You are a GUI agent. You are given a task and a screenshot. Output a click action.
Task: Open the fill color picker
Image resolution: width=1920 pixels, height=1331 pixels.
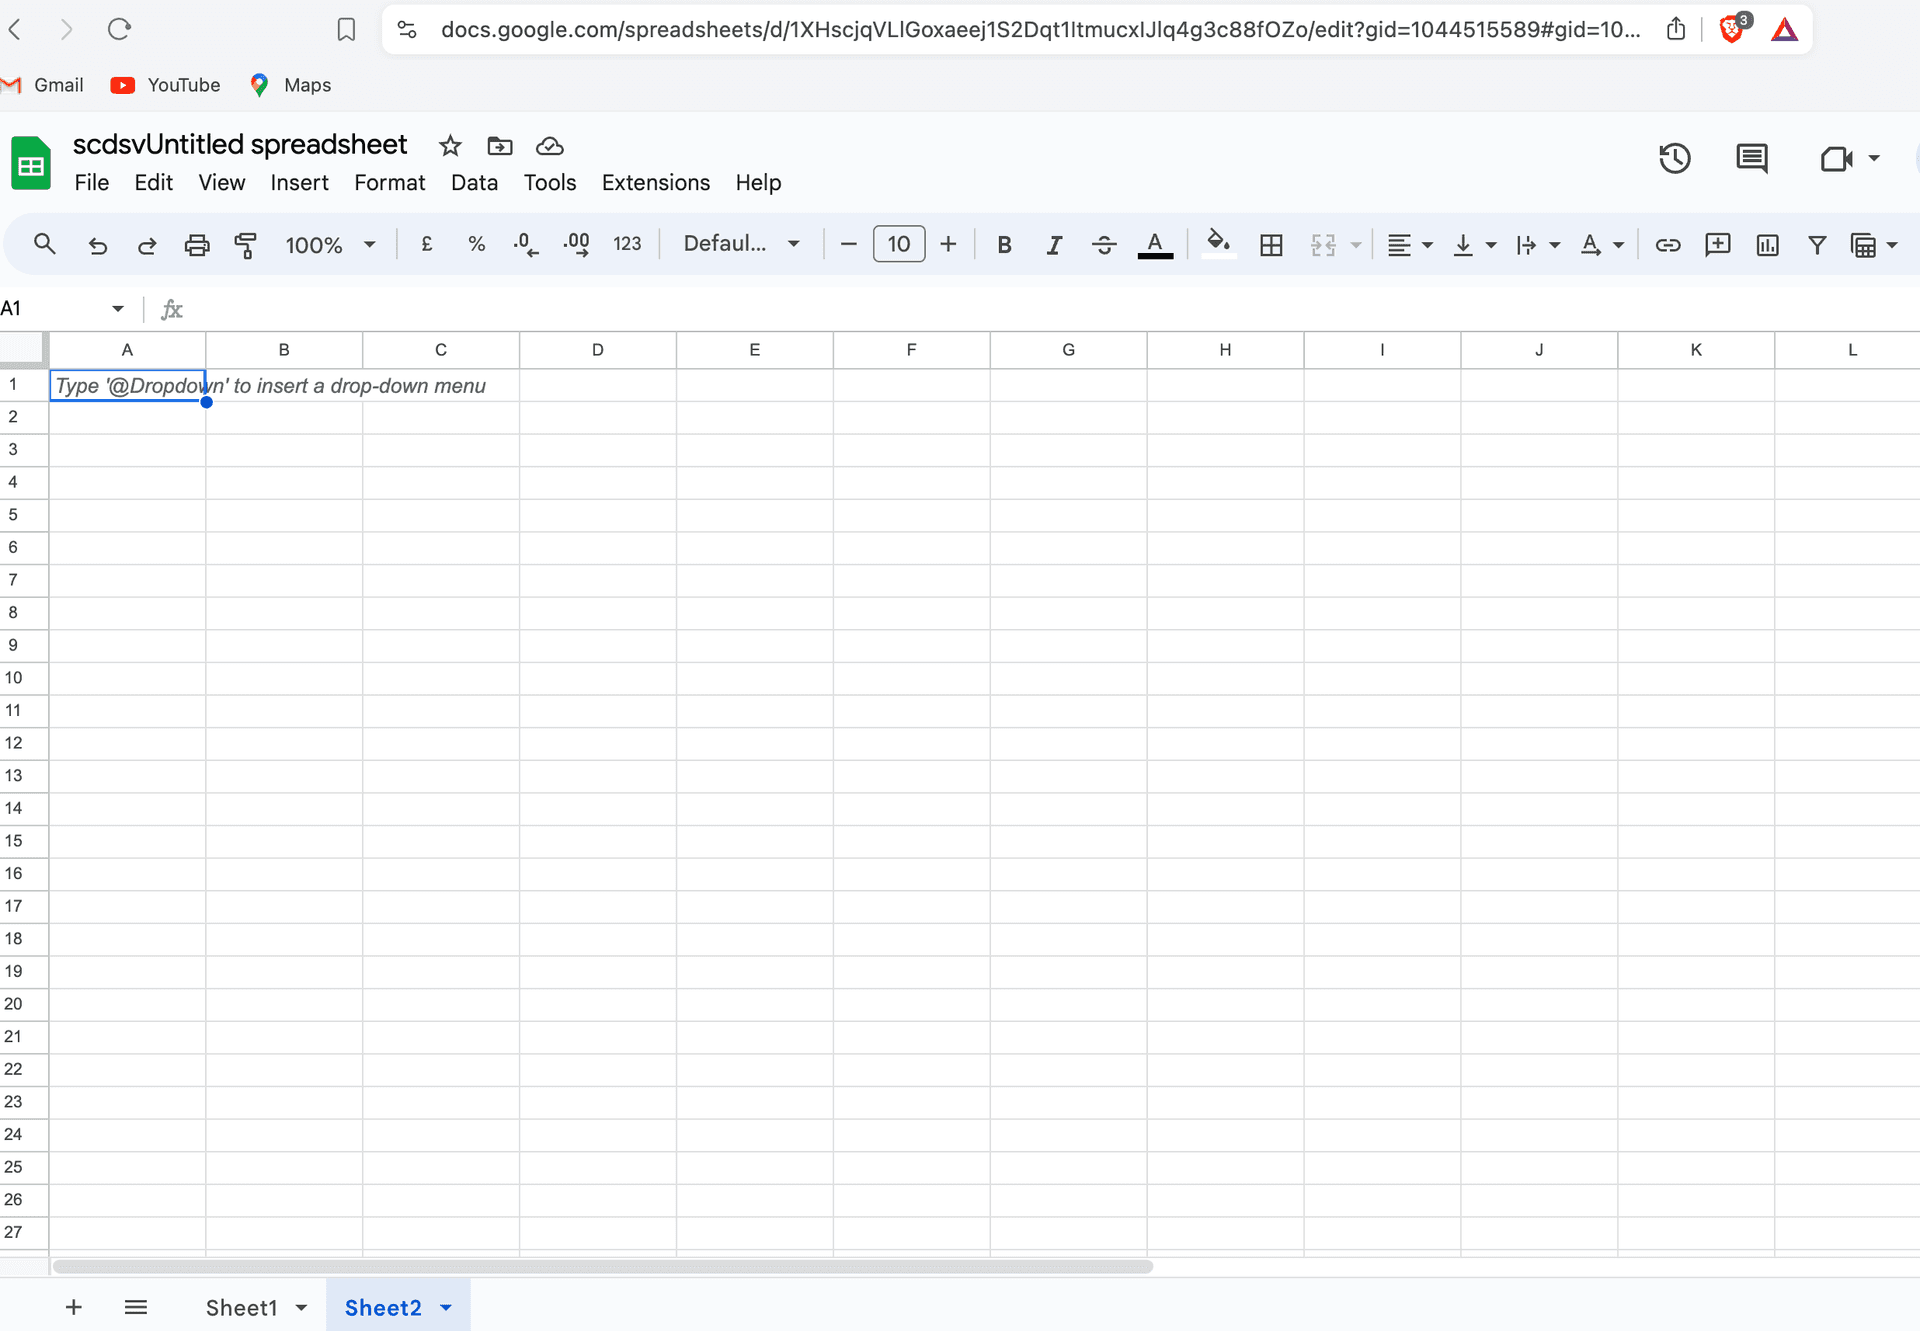click(x=1219, y=244)
